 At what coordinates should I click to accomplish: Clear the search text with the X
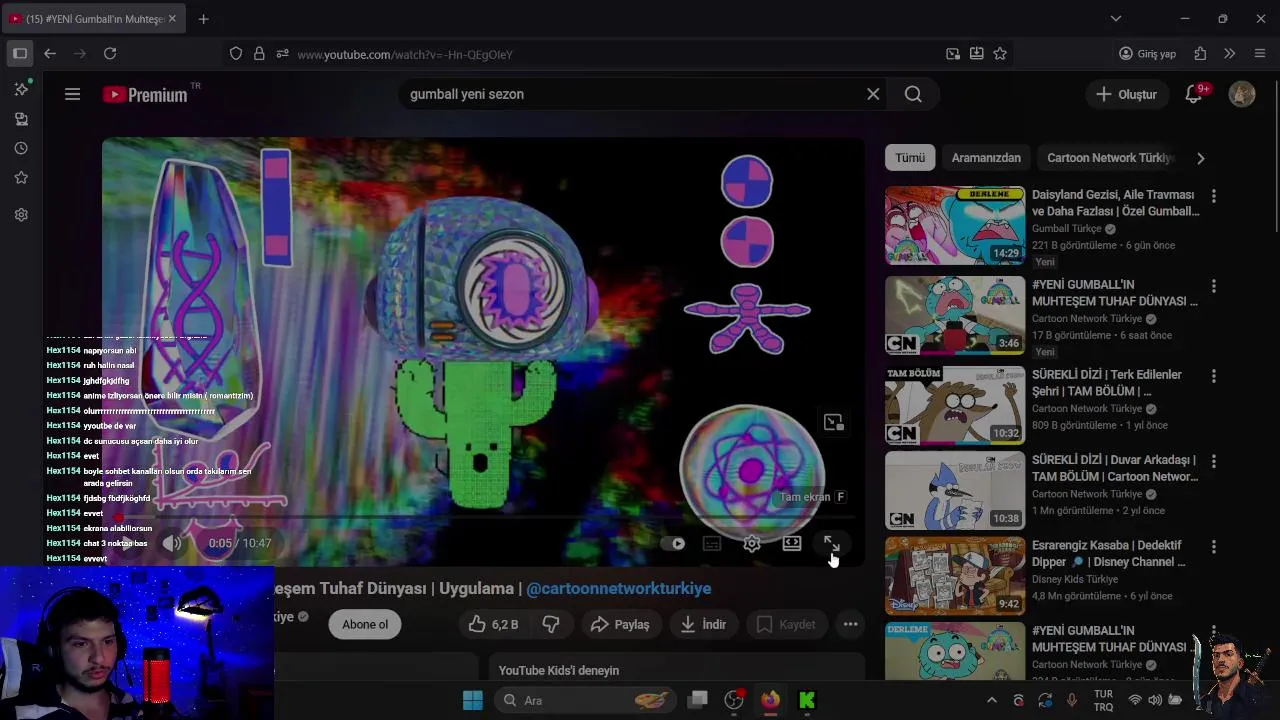click(x=873, y=94)
